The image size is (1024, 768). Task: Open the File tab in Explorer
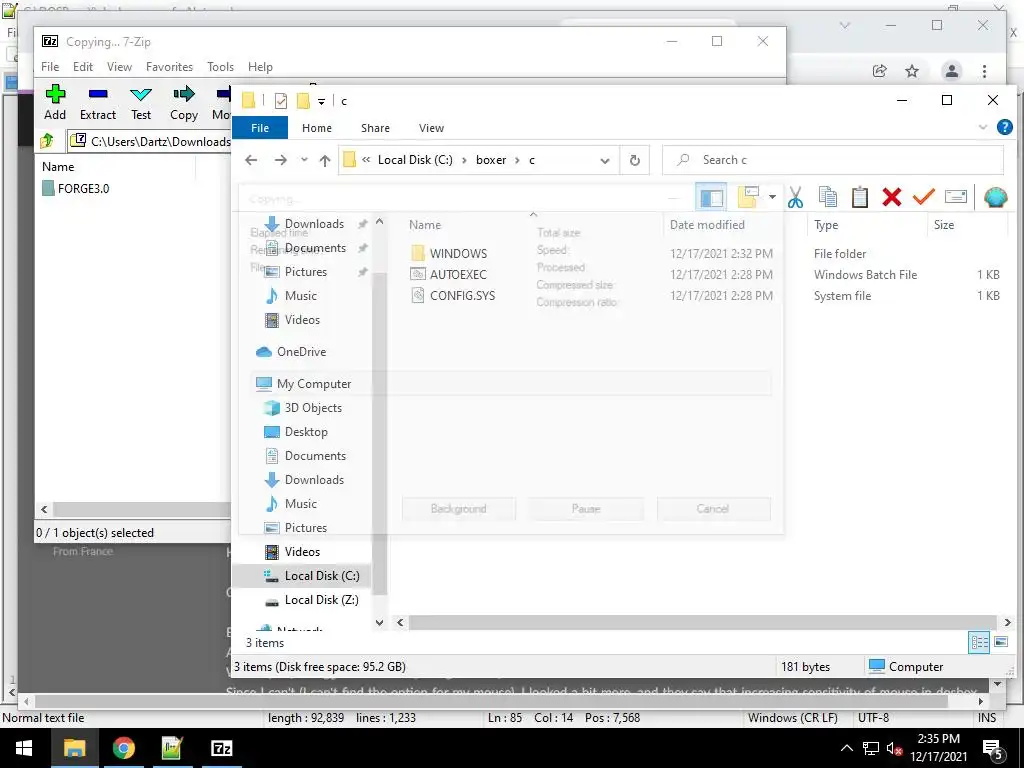[260, 128]
